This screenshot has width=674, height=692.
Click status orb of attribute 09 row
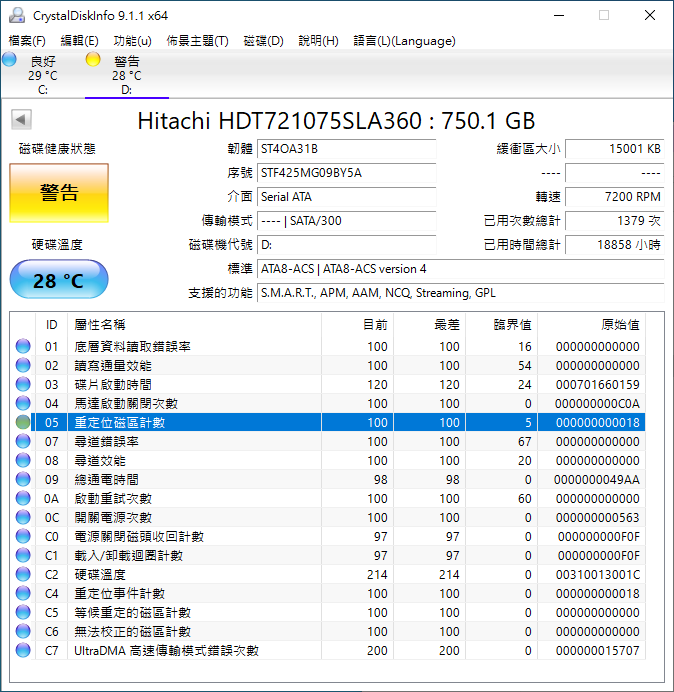tap(23, 479)
